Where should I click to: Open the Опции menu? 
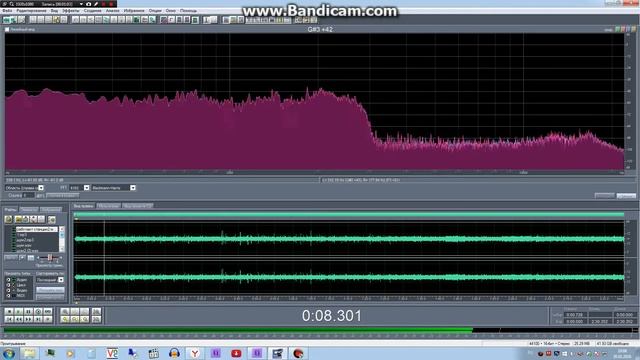(x=155, y=11)
